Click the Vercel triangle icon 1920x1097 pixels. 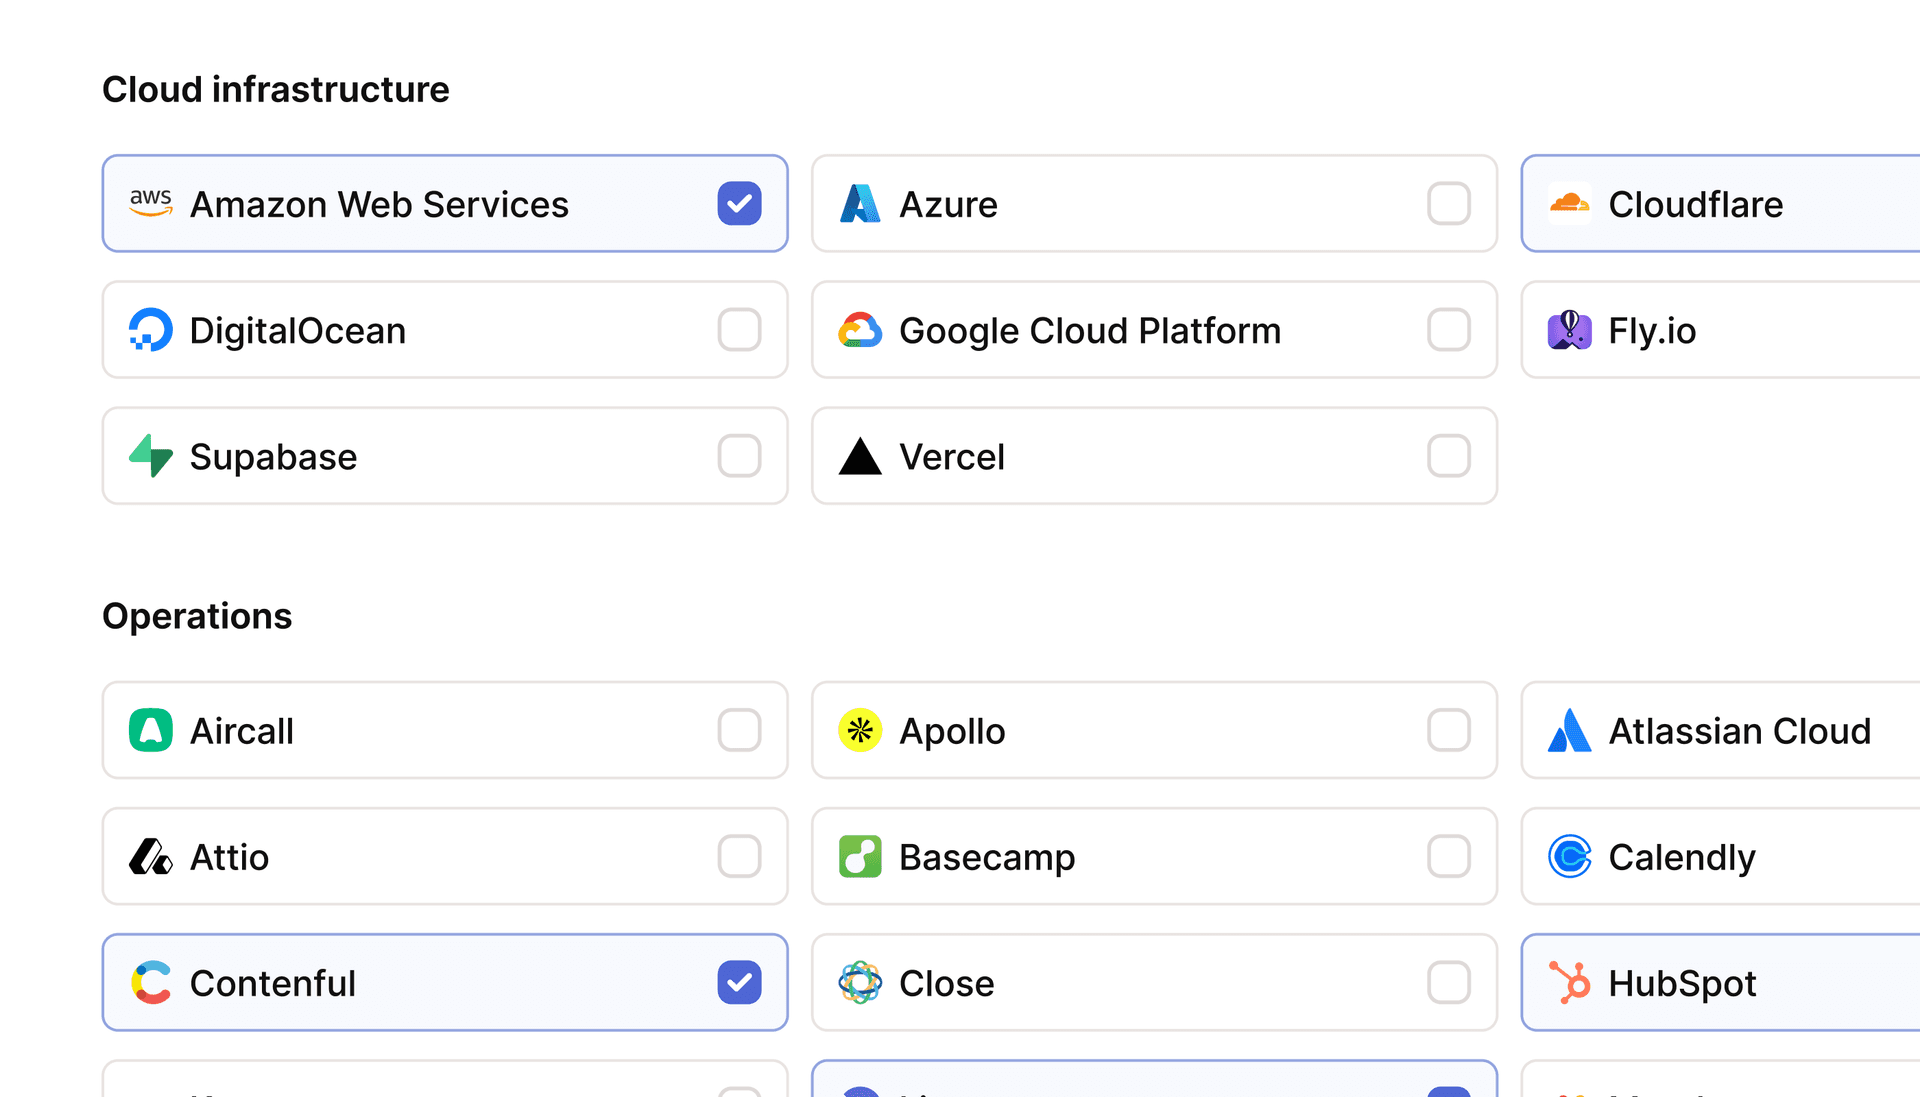[x=861, y=456]
